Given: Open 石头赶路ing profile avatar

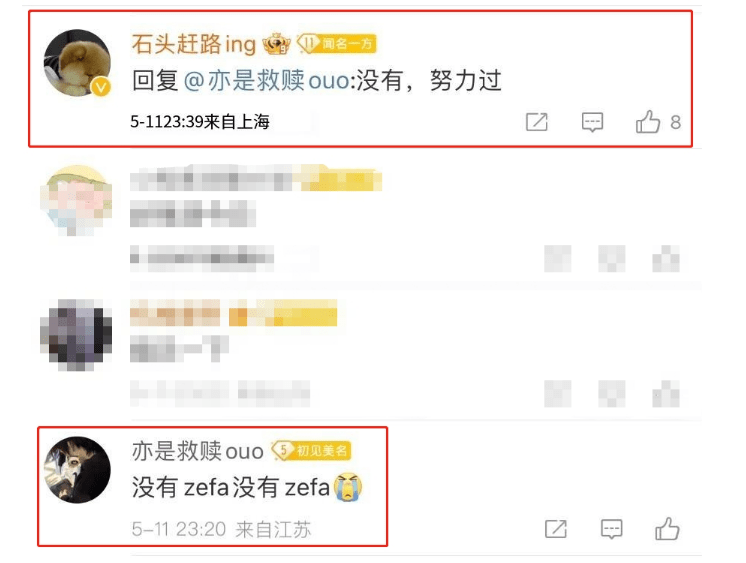Looking at the screenshot, I should pyautogui.click(x=77, y=63).
